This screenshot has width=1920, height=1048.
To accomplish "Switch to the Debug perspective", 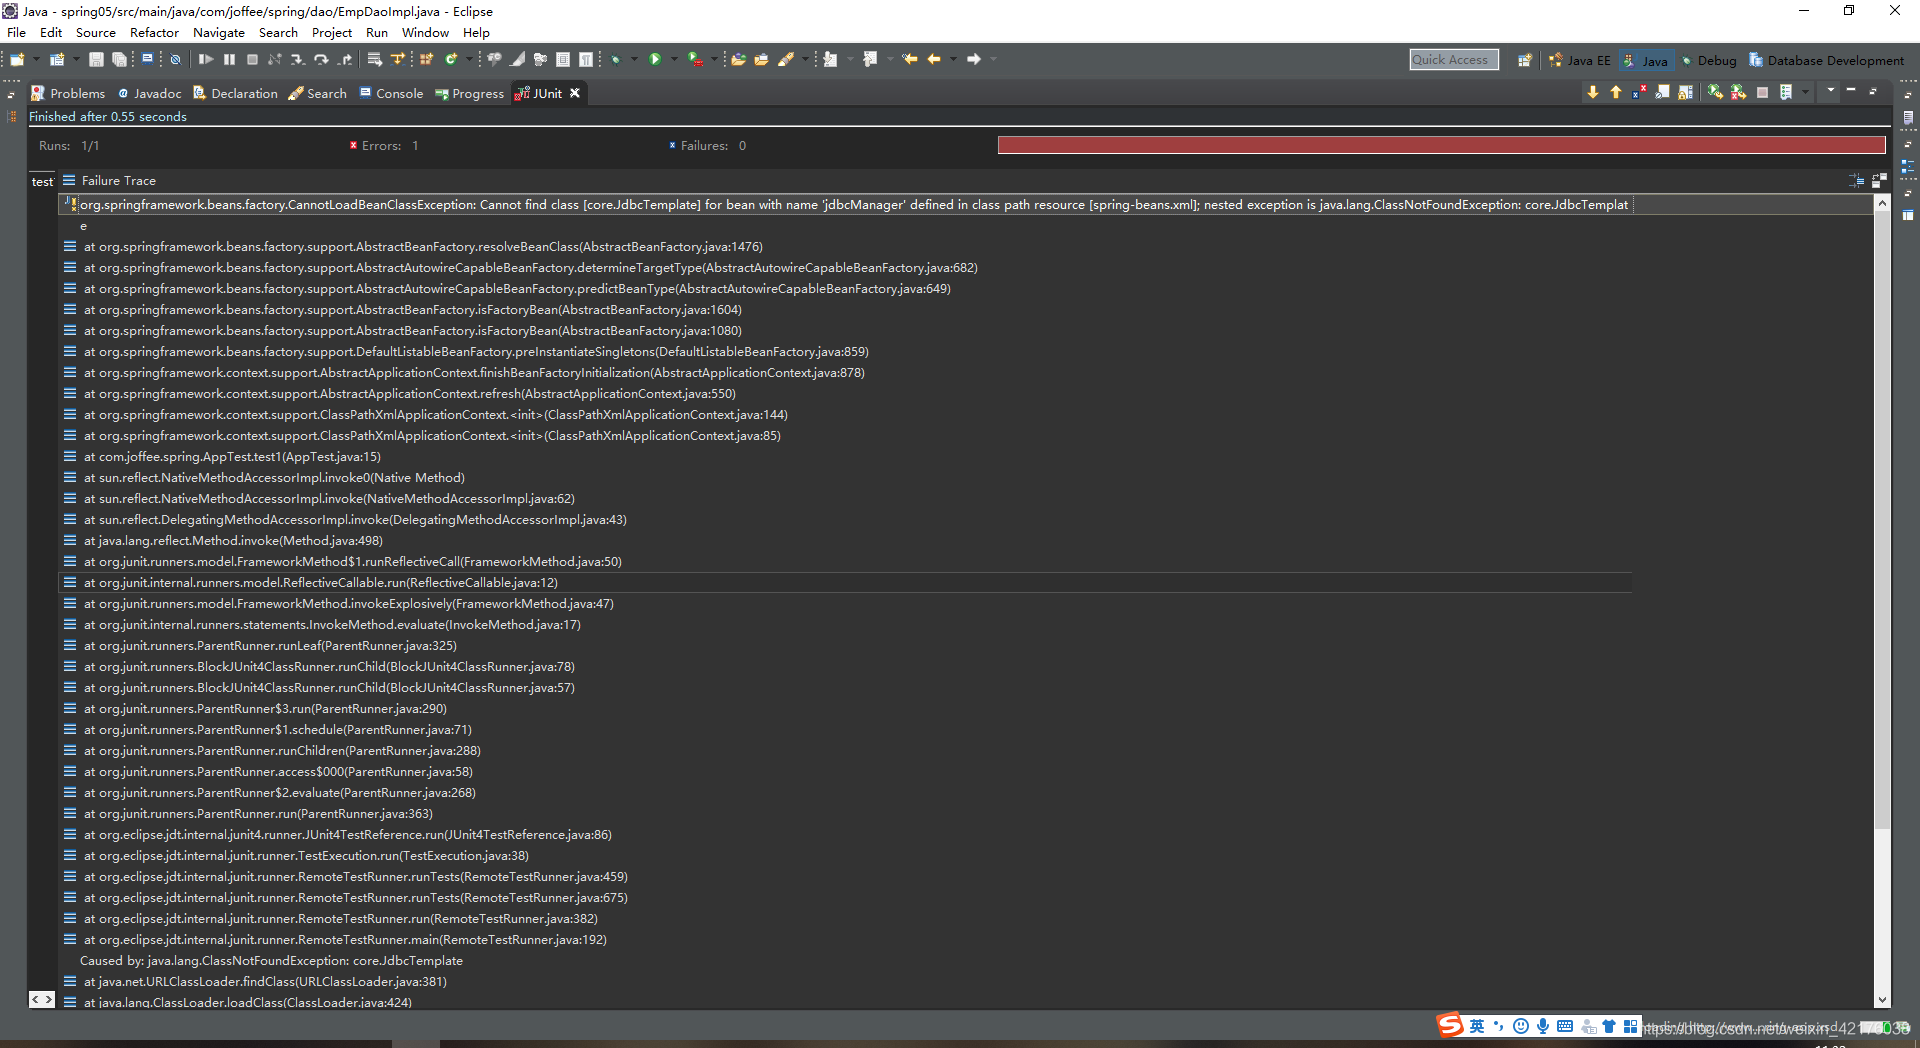I will click(x=1712, y=60).
